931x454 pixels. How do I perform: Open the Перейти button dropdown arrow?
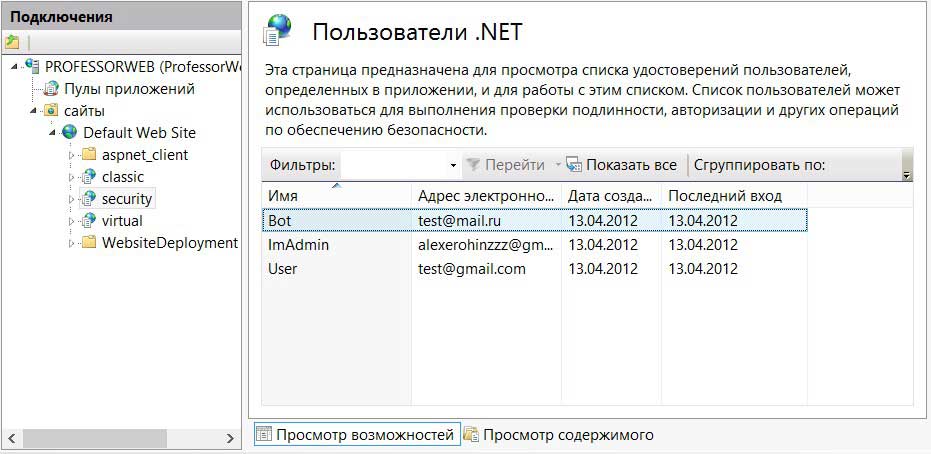coord(558,166)
